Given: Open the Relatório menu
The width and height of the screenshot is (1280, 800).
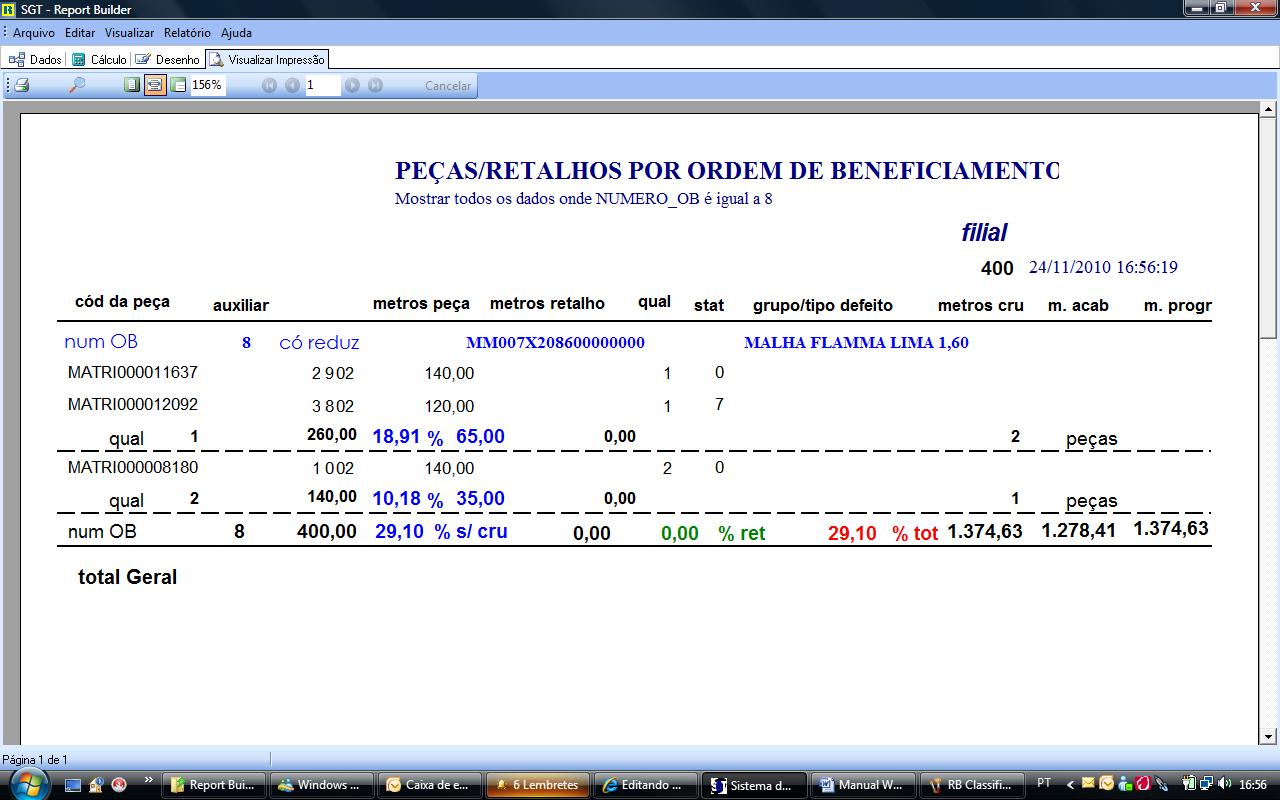Looking at the screenshot, I should [x=187, y=33].
